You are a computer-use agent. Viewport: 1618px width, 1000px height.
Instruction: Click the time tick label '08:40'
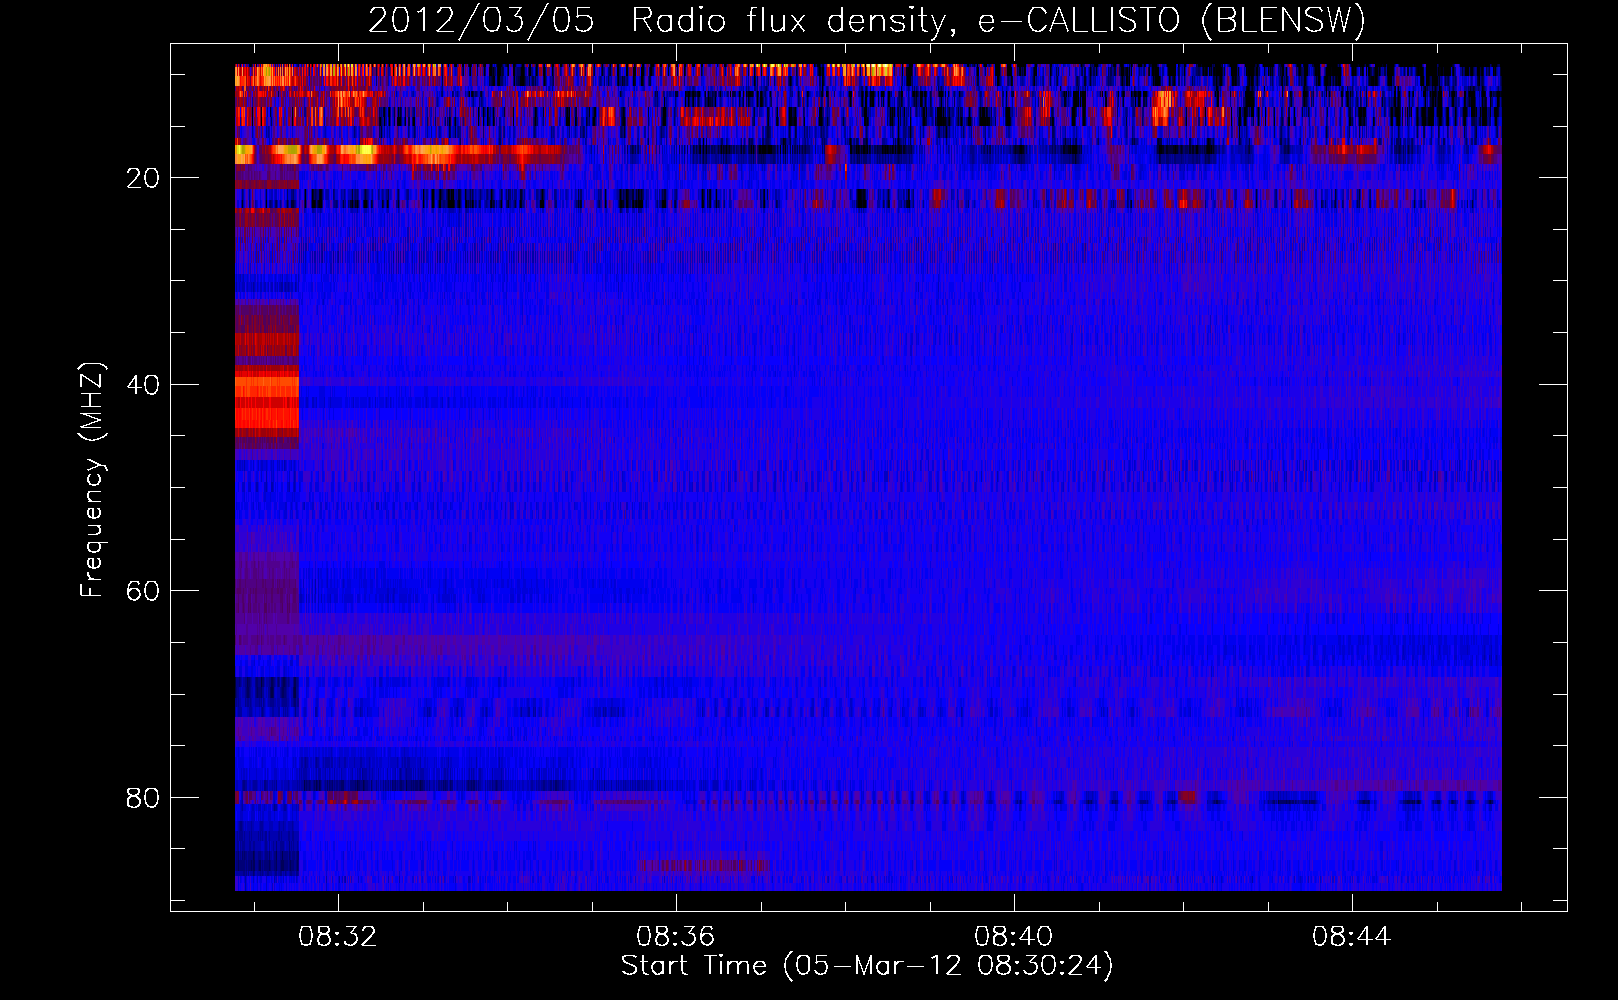tap(1014, 936)
